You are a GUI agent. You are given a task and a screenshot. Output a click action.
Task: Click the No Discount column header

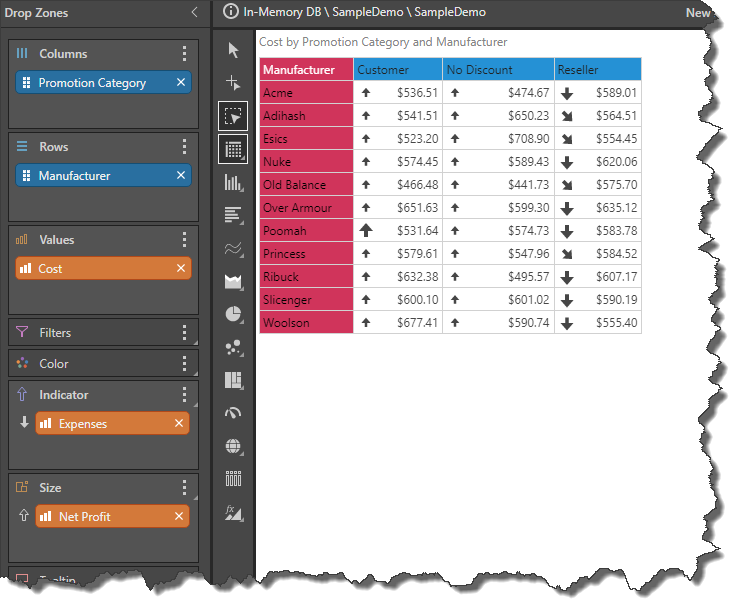click(x=497, y=70)
